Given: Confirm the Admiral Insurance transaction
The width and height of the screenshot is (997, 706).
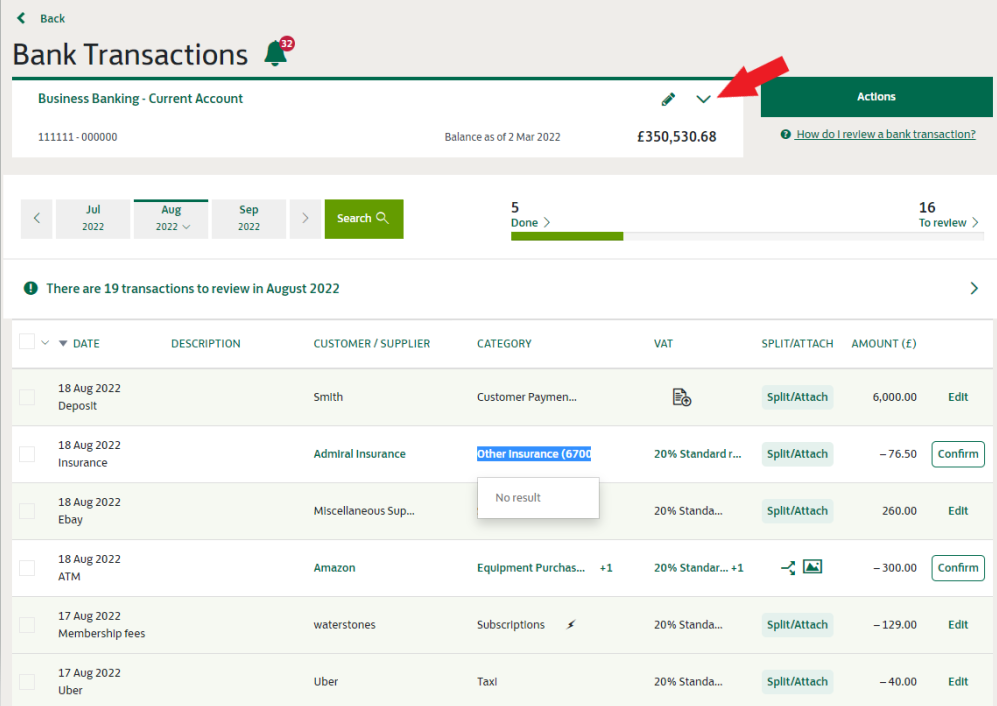Looking at the screenshot, I should [x=957, y=454].
